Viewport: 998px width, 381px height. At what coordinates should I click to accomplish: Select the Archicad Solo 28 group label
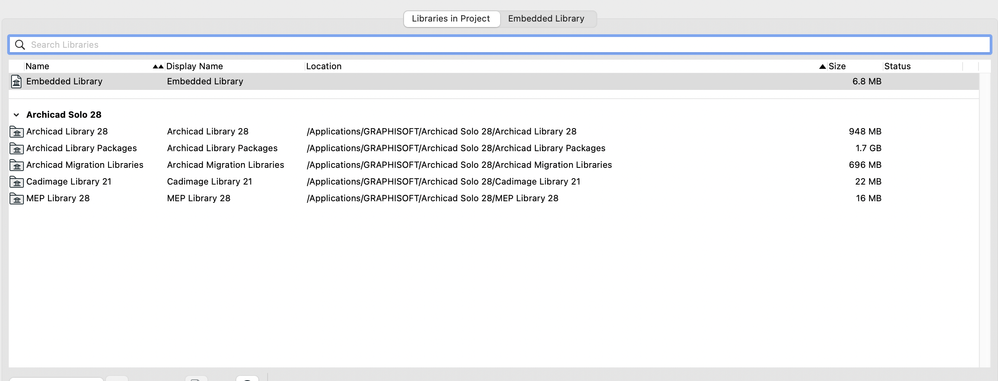(64, 115)
